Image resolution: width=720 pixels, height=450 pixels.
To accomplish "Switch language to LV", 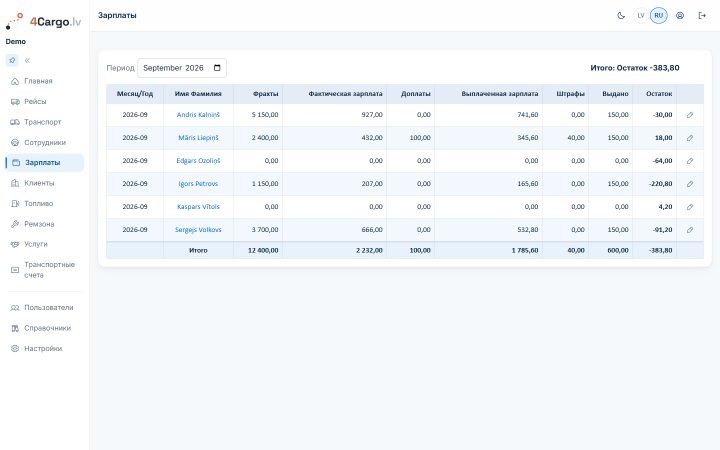I will pyautogui.click(x=641, y=16).
